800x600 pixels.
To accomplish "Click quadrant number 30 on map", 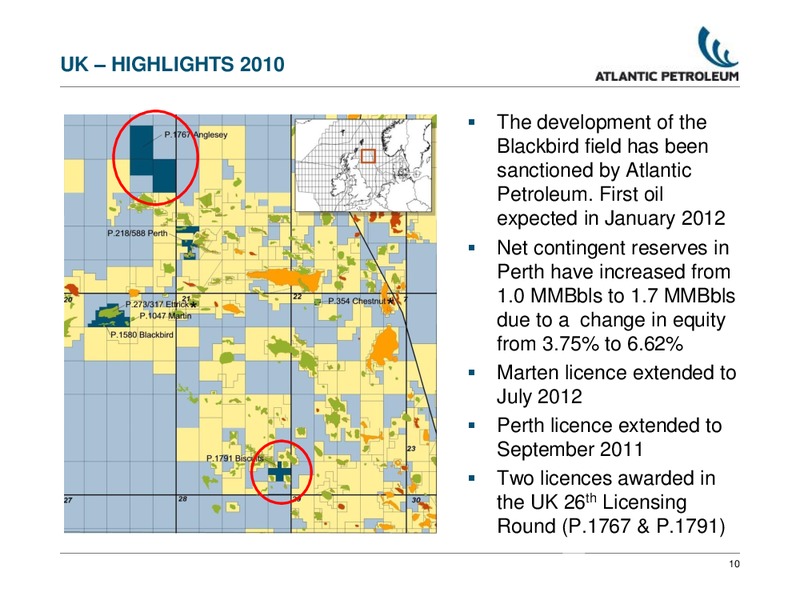I will (x=416, y=500).
